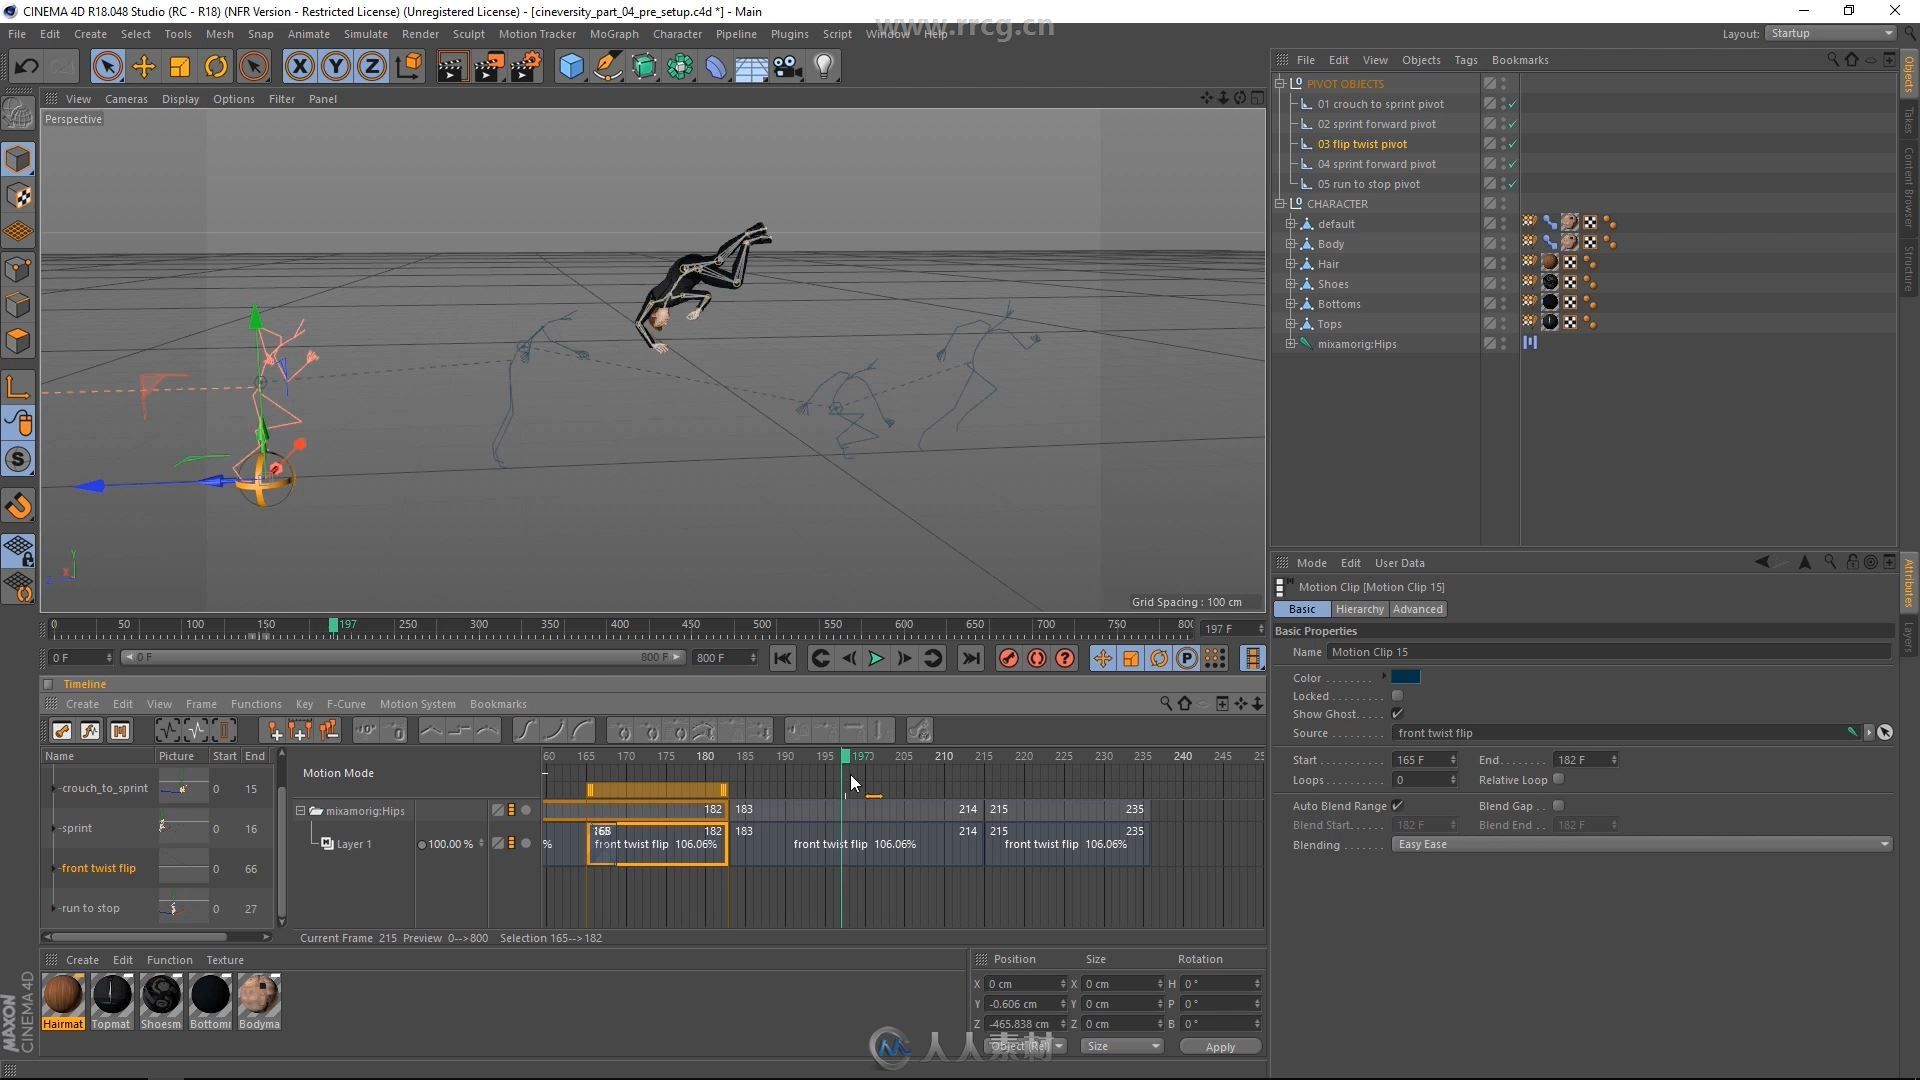Toggle X axis lock
Image resolution: width=1920 pixels, height=1080 pixels.
pyautogui.click(x=299, y=67)
